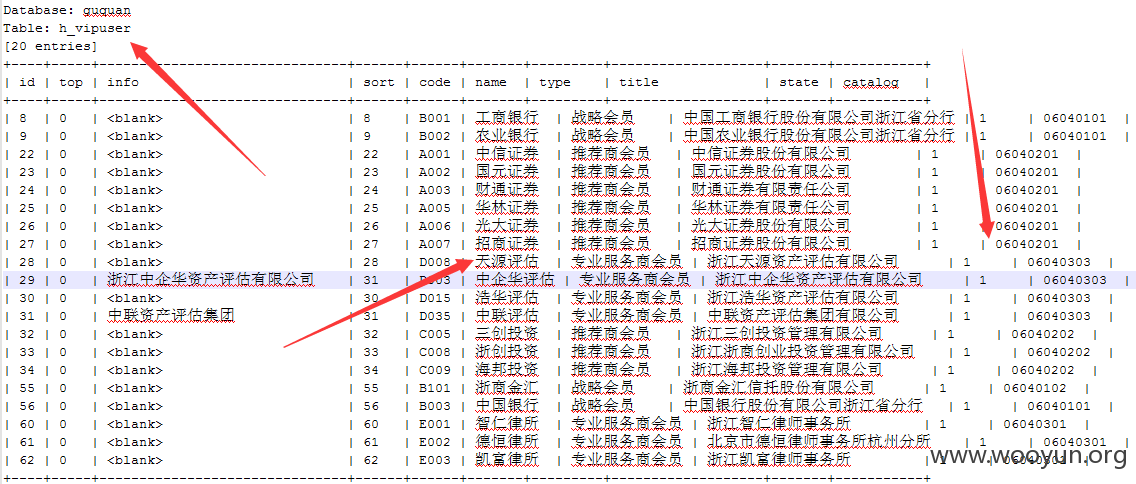Click the name '华林证券'
This screenshot has height=484, width=1136.
(507, 208)
